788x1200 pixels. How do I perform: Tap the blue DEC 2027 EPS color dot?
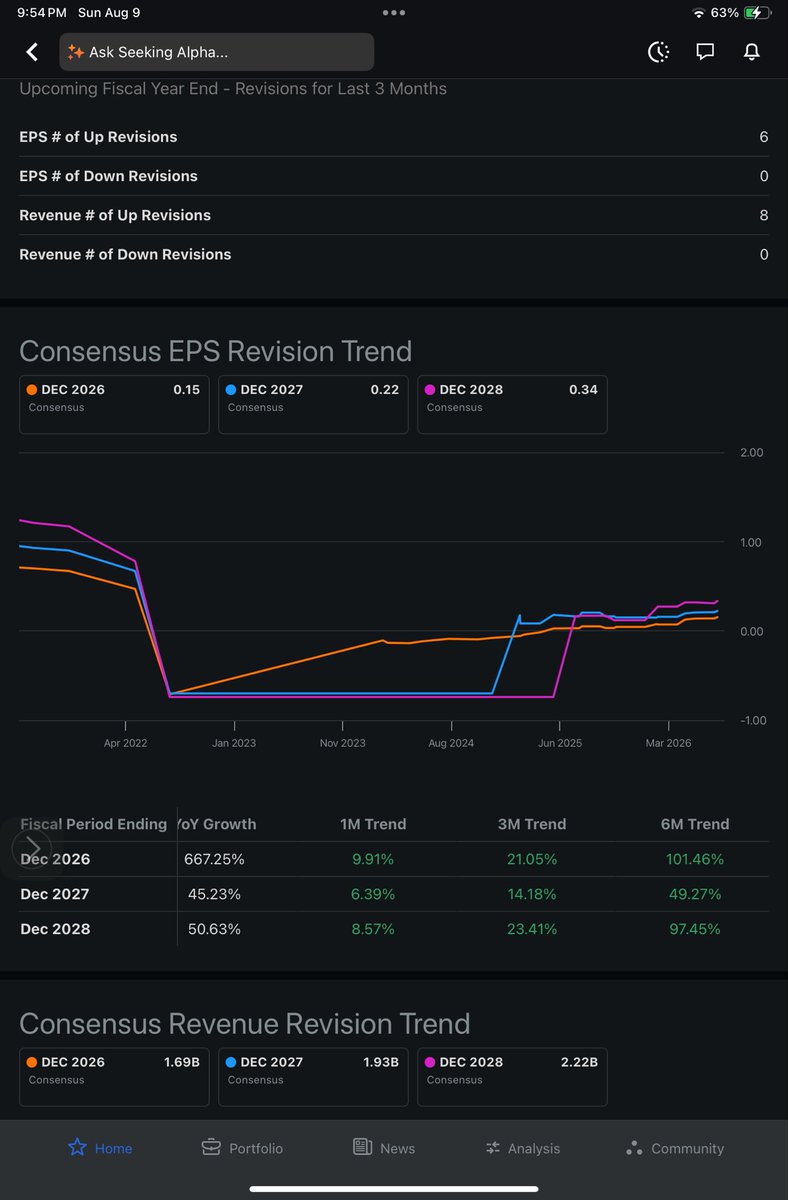(x=232, y=390)
